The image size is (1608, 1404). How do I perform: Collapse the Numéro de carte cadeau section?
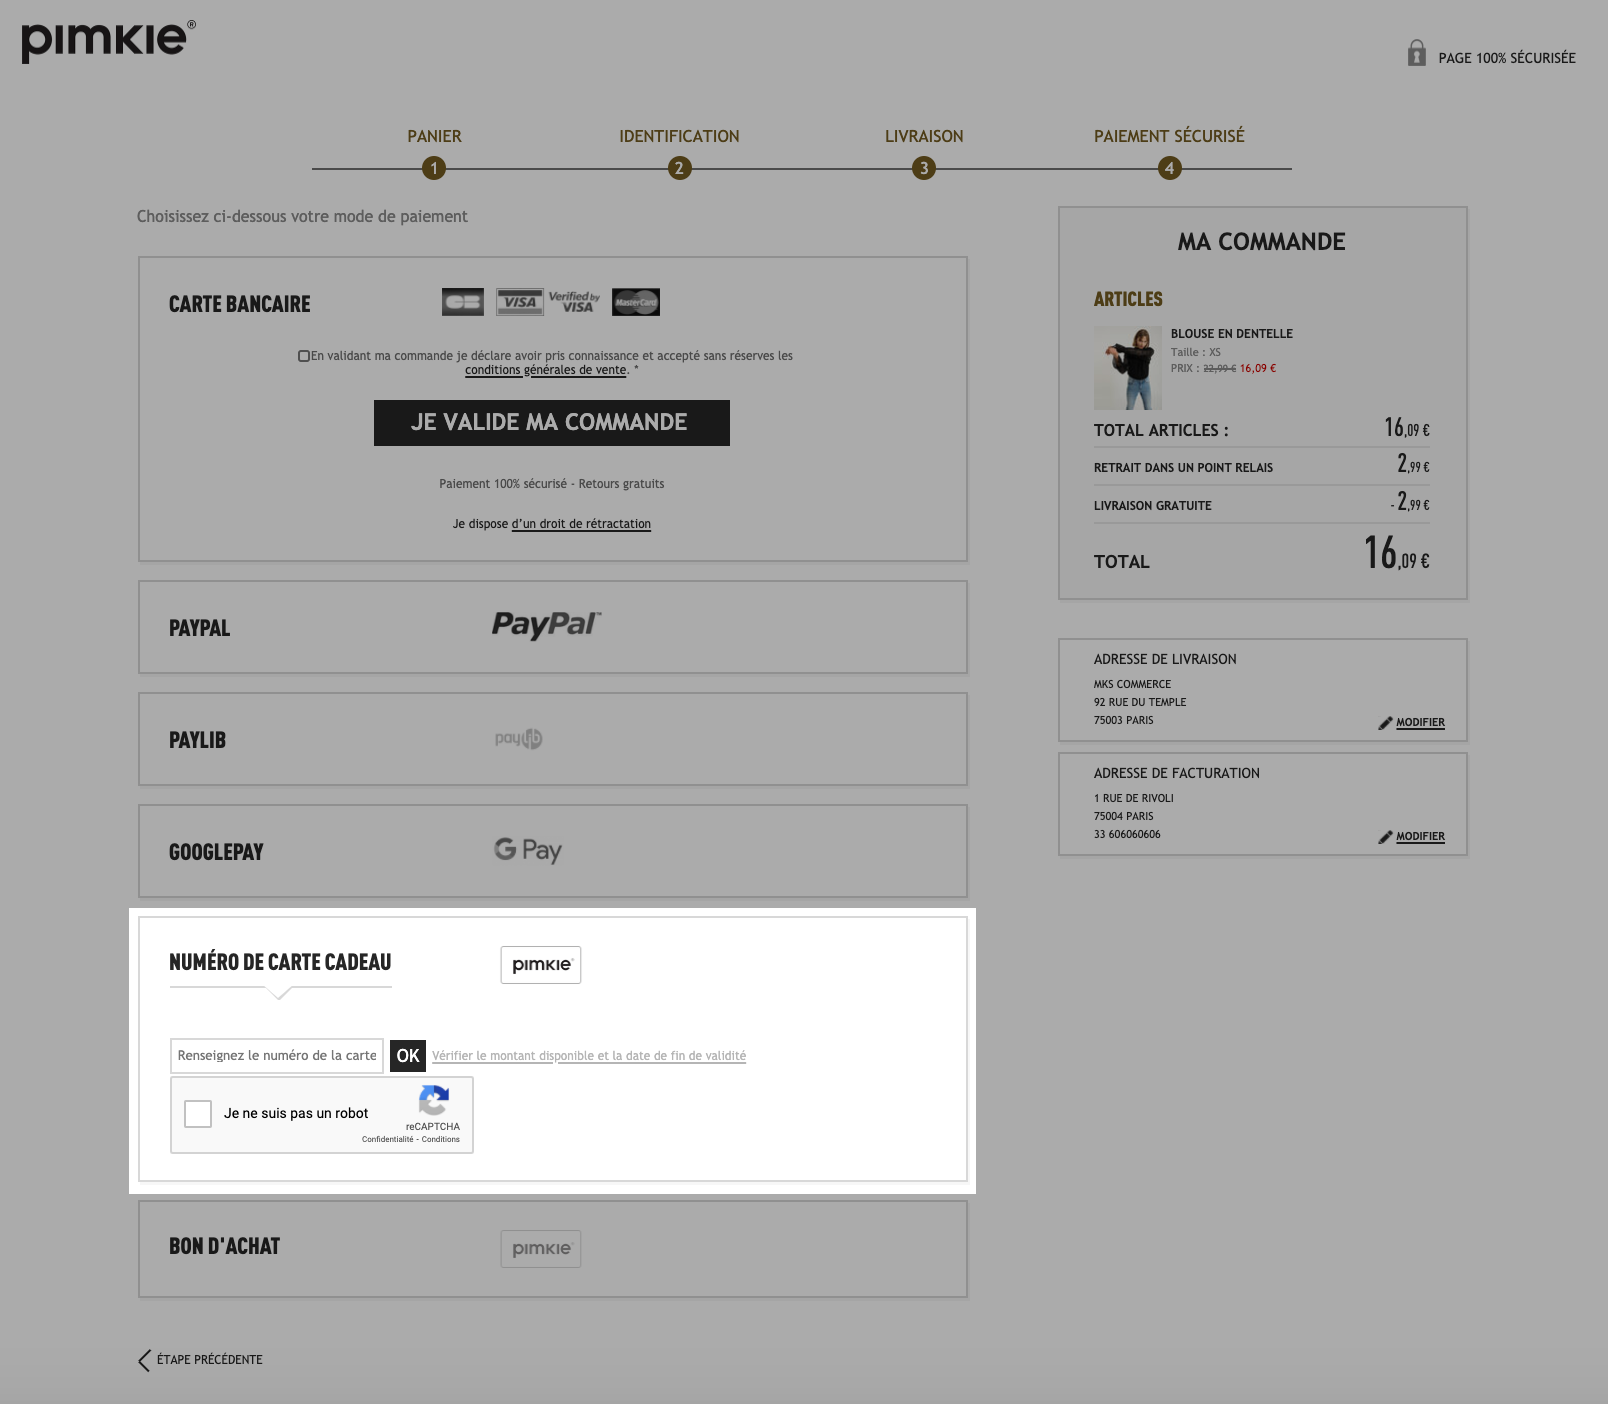tap(280, 962)
